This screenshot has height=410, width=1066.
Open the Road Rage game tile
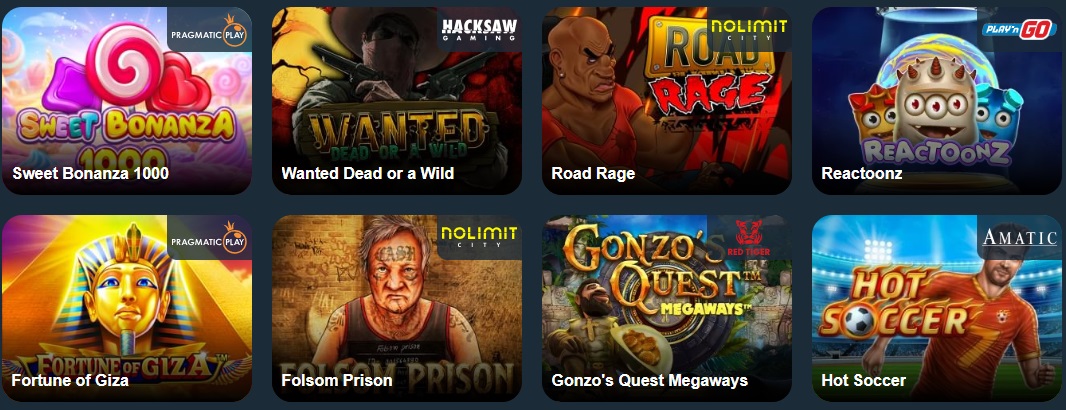(x=667, y=101)
